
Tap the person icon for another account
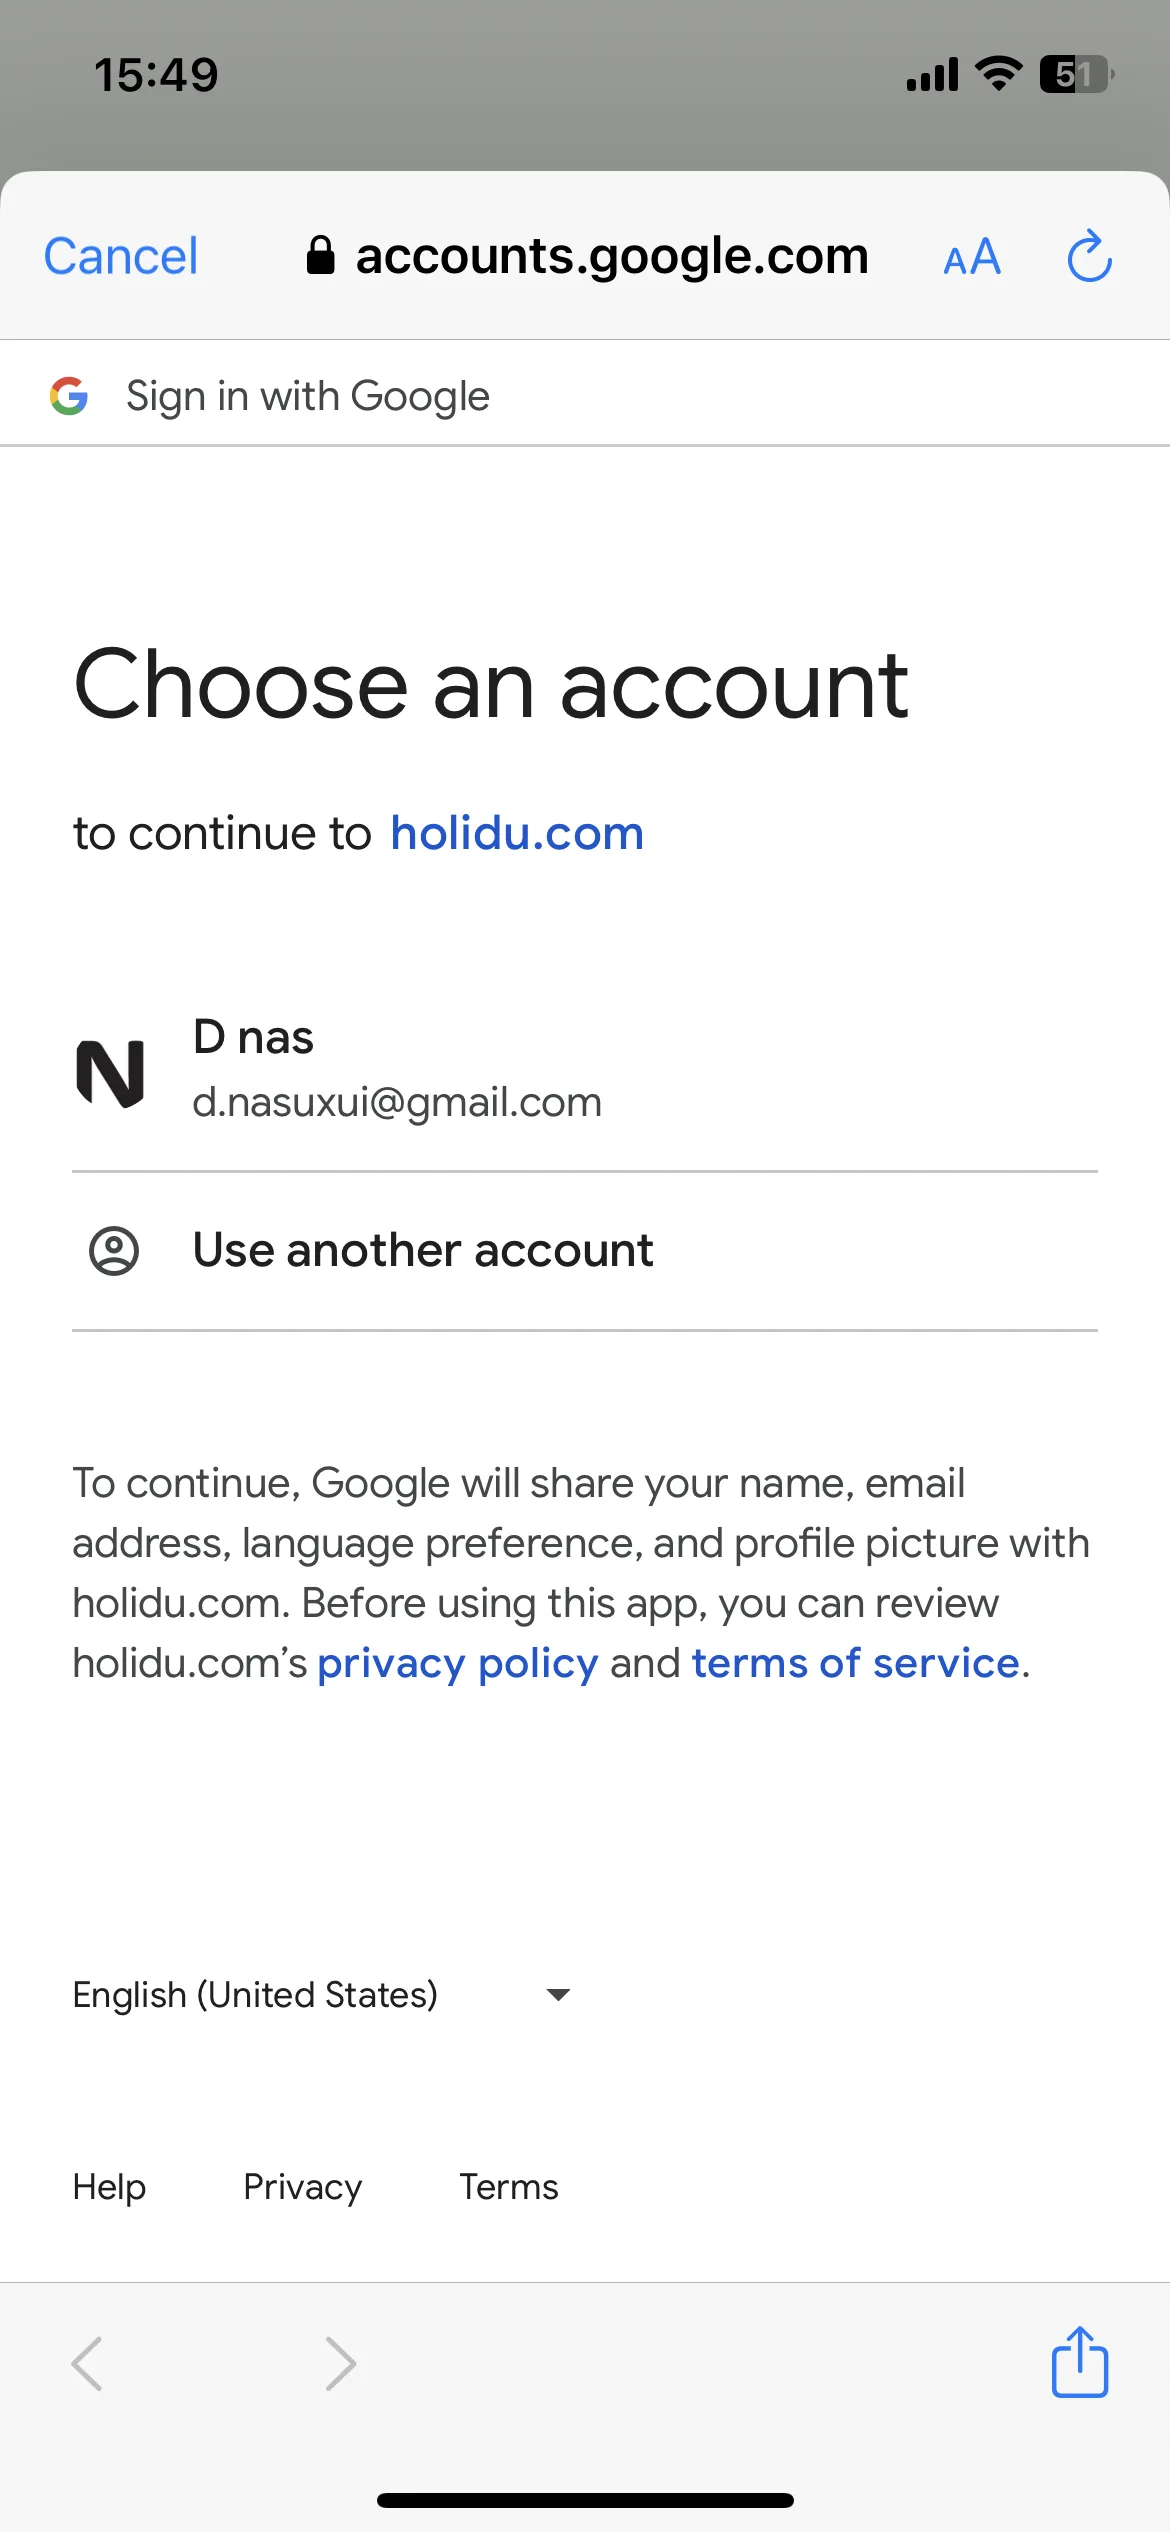coord(114,1250)
